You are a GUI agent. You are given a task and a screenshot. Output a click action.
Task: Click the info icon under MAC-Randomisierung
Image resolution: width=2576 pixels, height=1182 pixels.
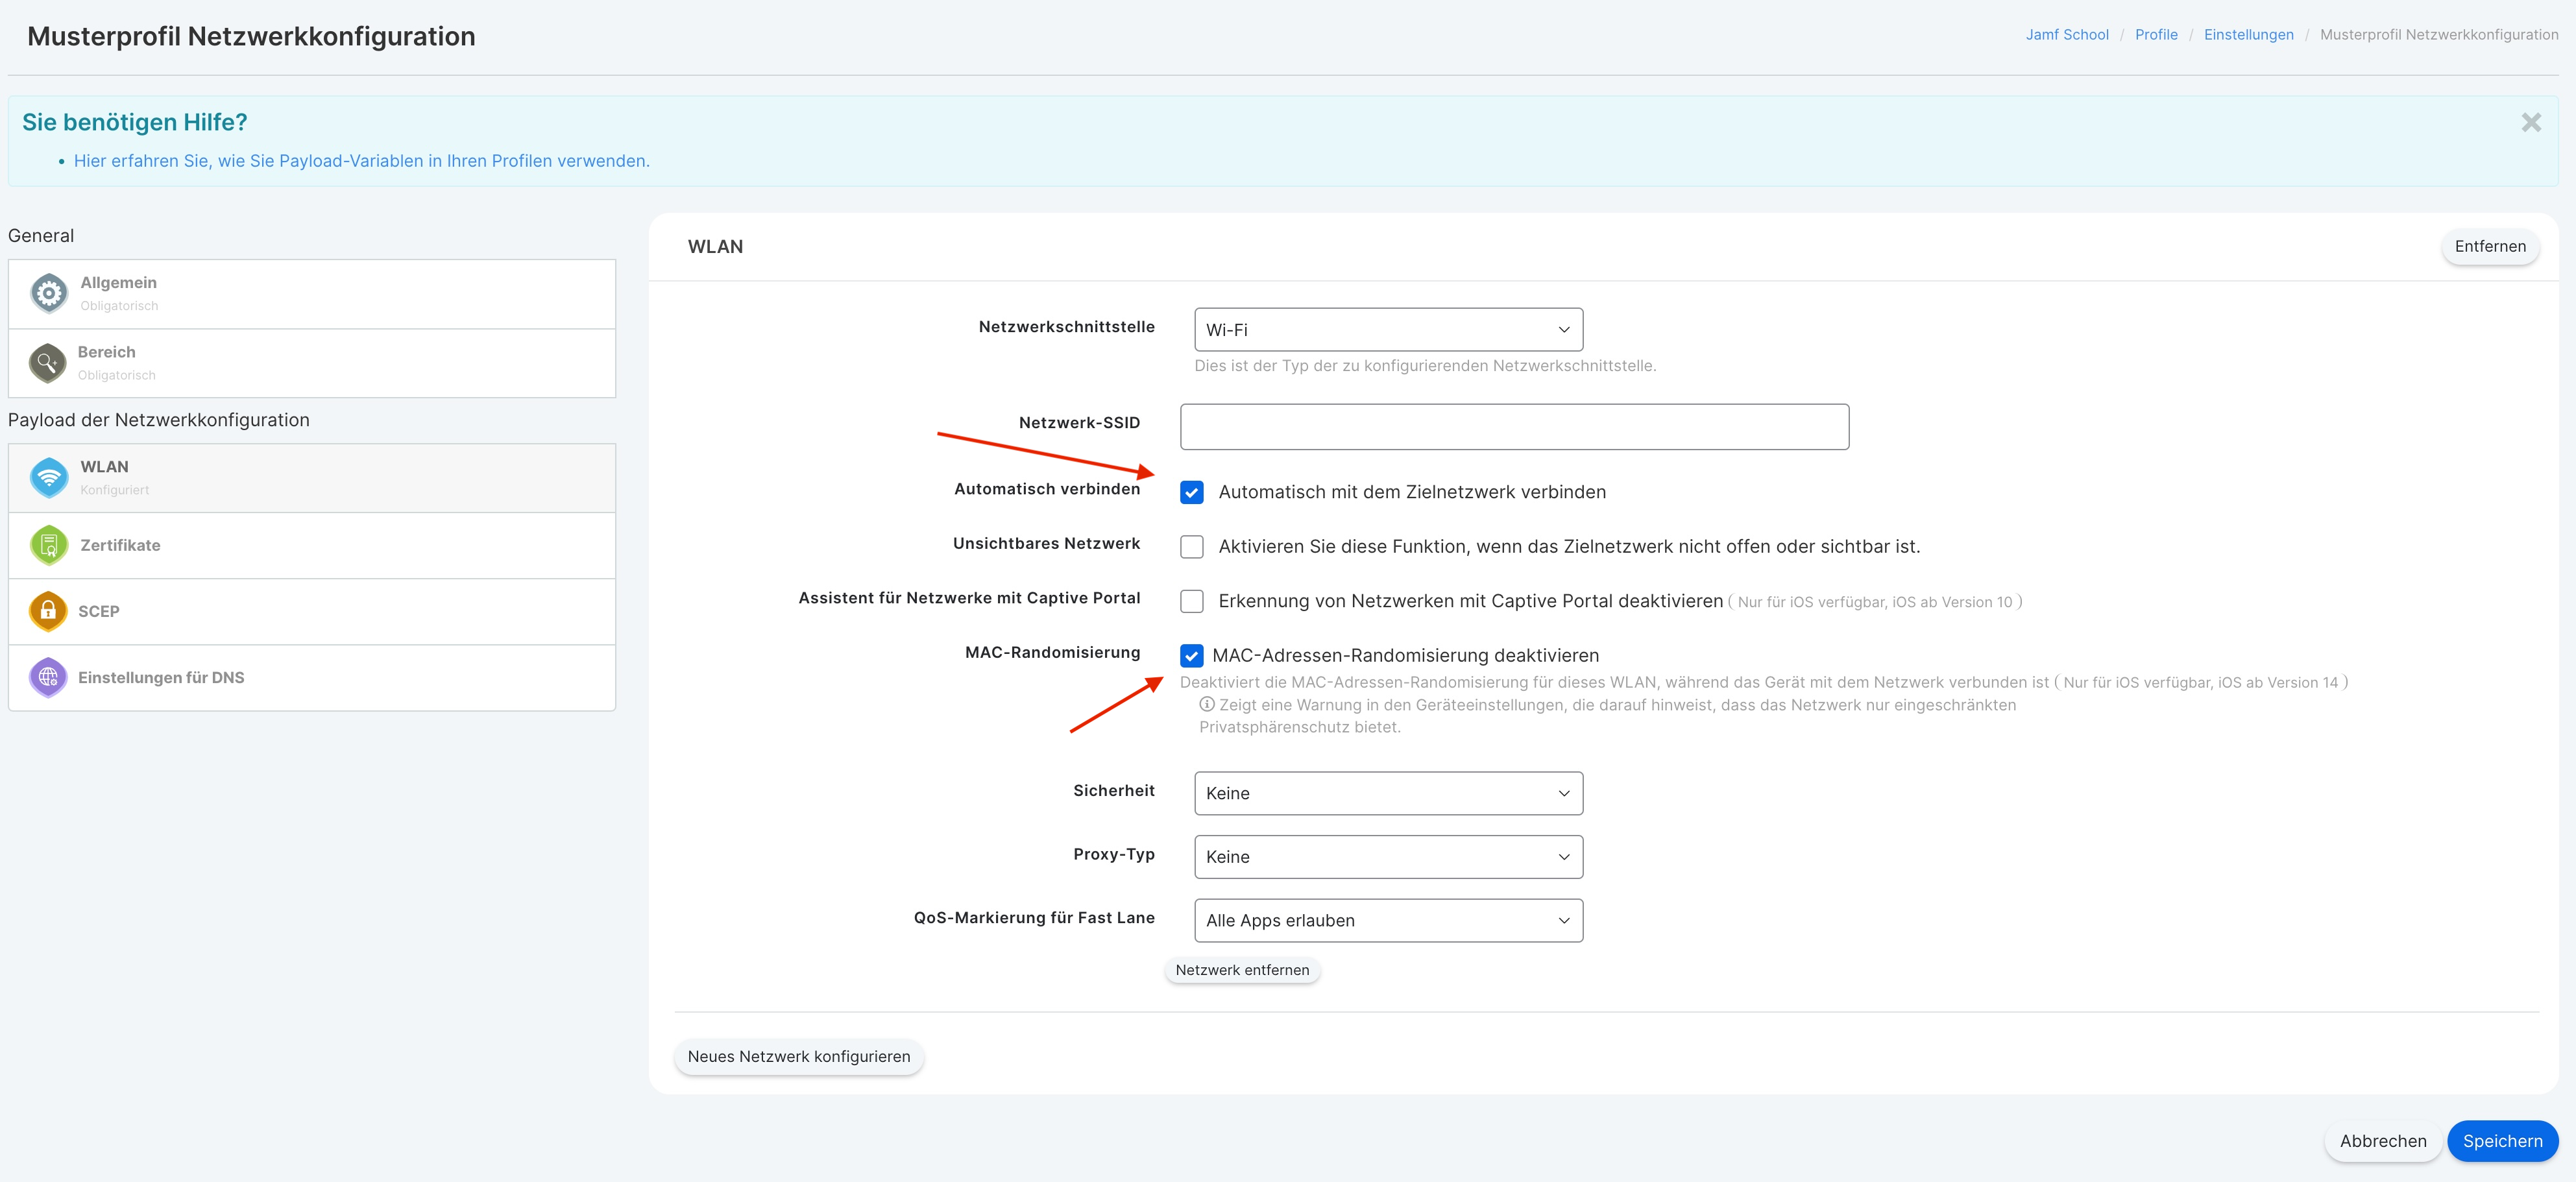1206,705
